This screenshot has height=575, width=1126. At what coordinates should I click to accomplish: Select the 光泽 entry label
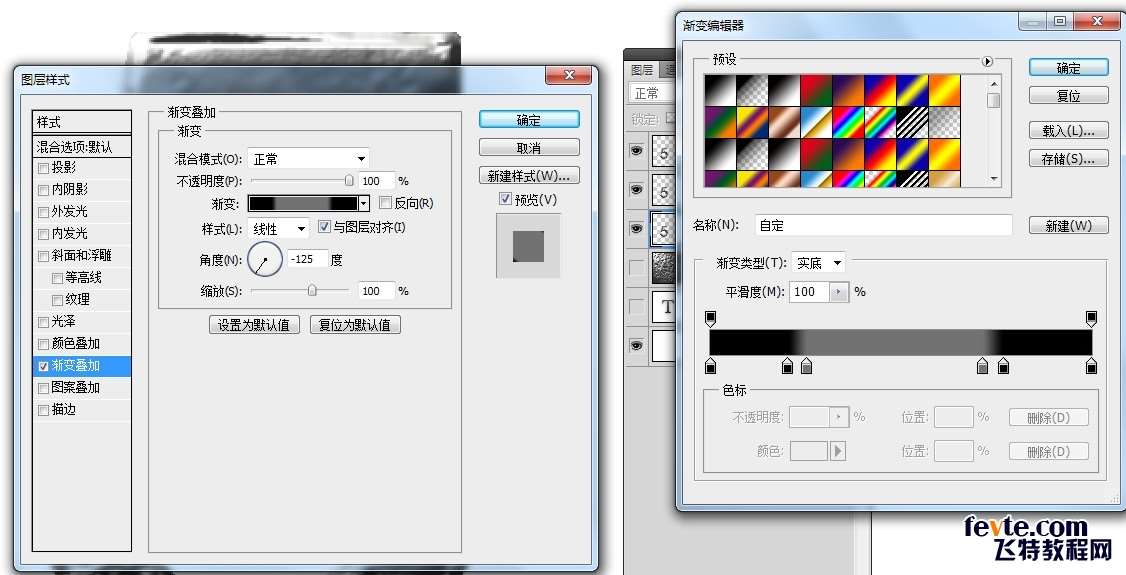(63, 322)
